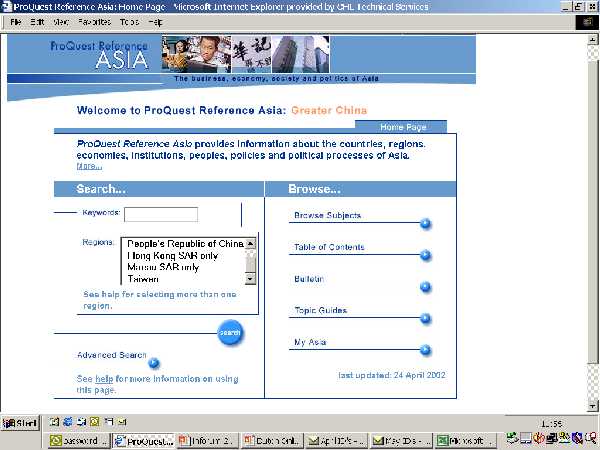Select People's Republic of China in Regions list

[x=185, y=243]
